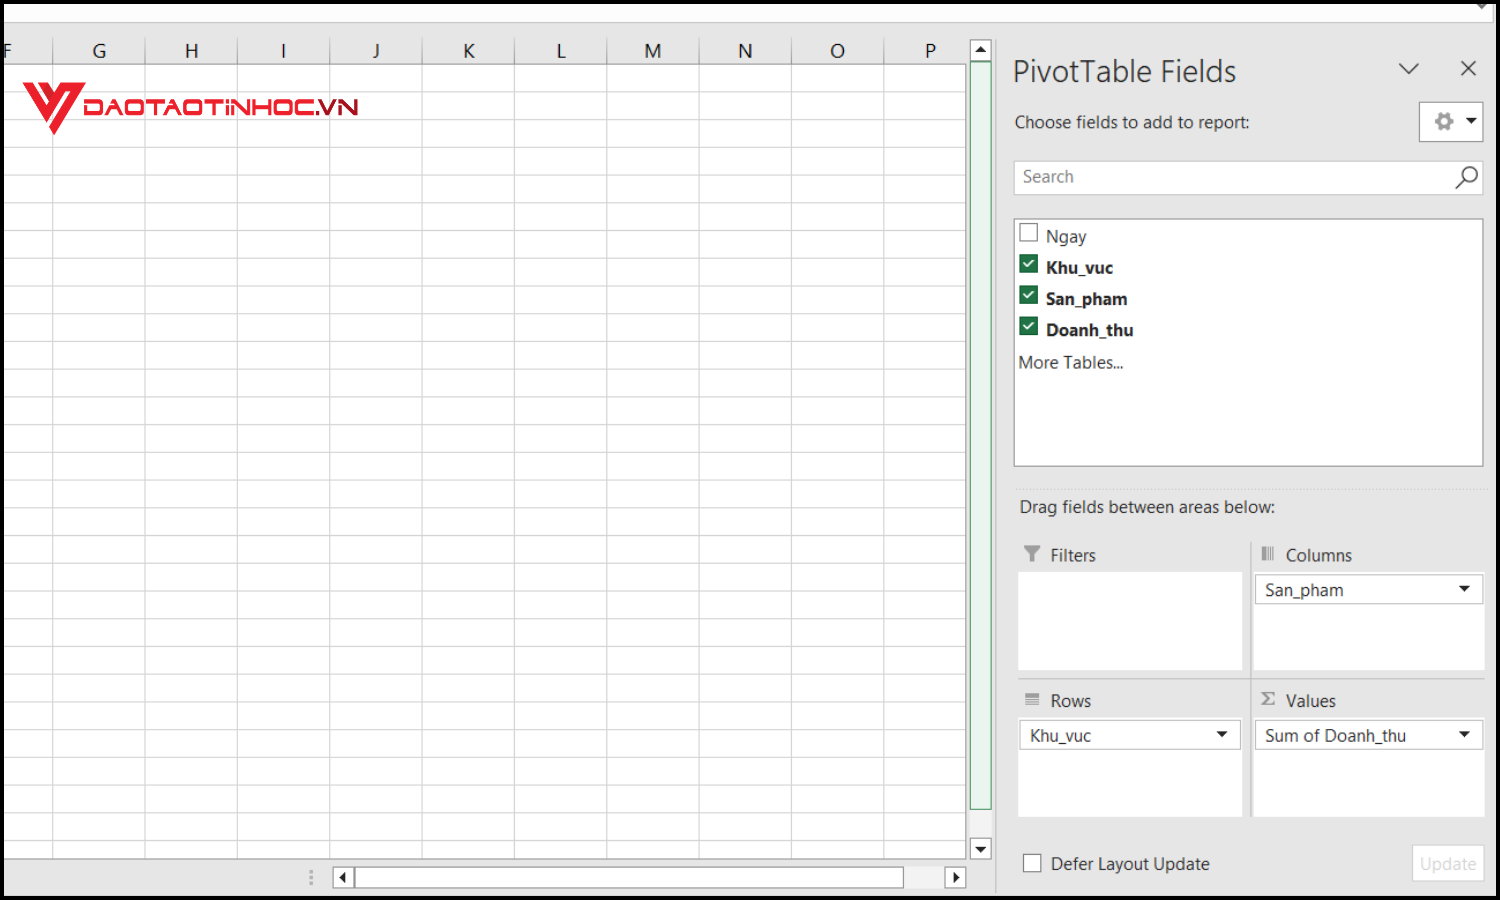Click the Filters area funnel icon

click(1031, 554)
